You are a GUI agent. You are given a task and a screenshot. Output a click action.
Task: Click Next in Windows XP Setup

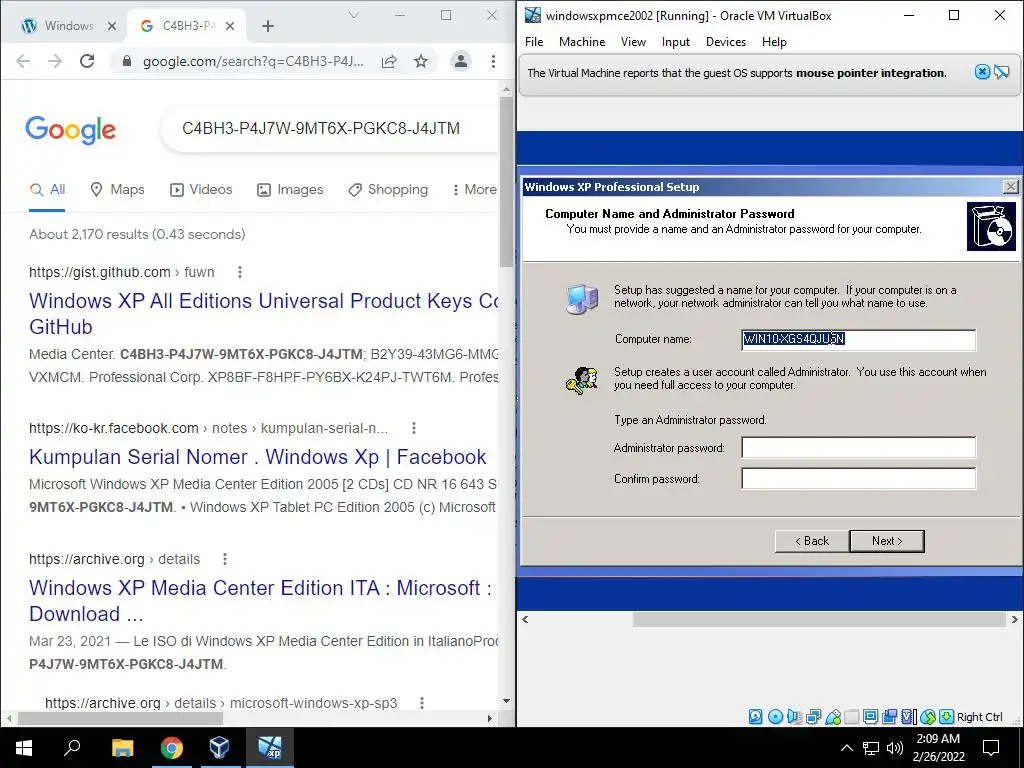click(x=887, y=541)
